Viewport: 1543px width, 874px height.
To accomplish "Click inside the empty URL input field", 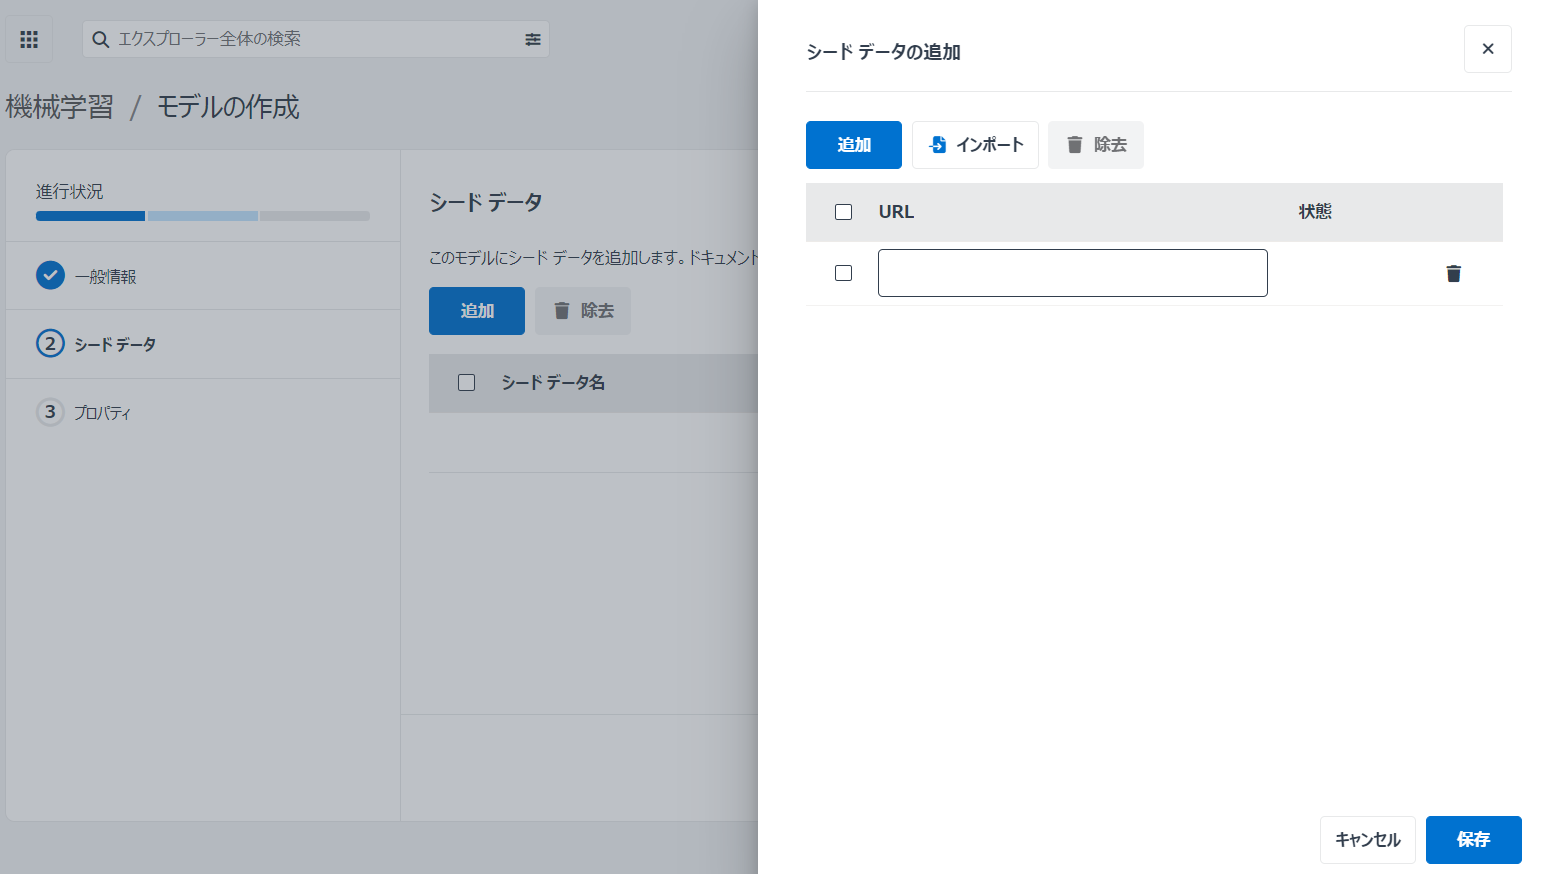I will [1072, 272].
